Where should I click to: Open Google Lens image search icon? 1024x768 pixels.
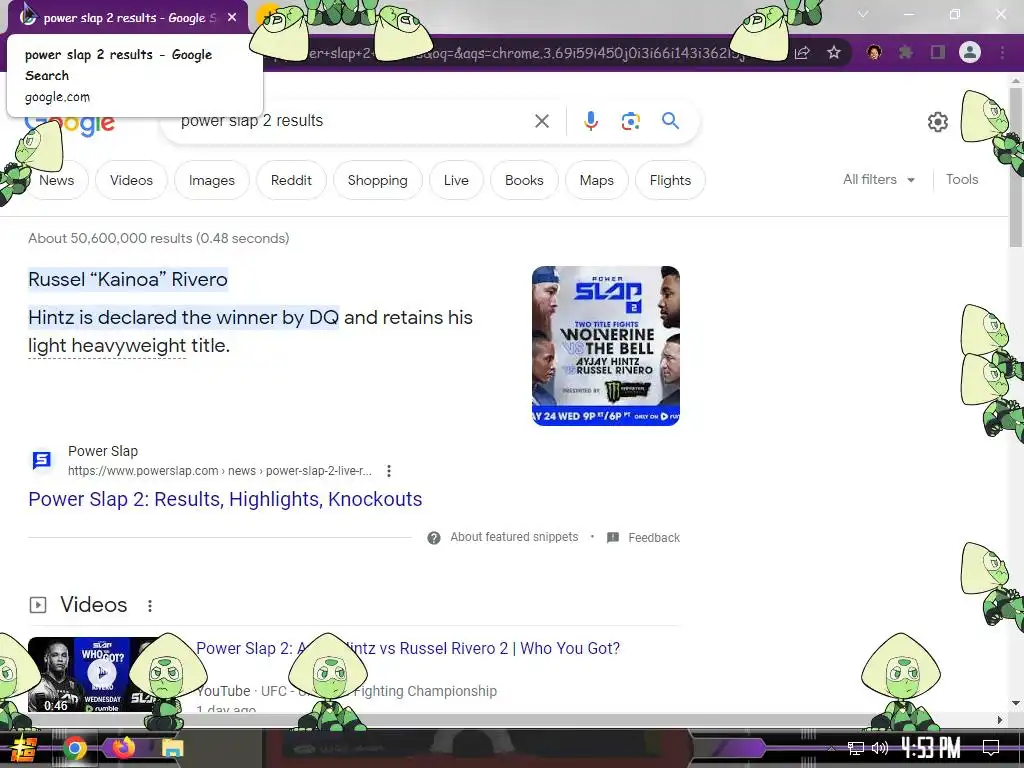(630, 121)
